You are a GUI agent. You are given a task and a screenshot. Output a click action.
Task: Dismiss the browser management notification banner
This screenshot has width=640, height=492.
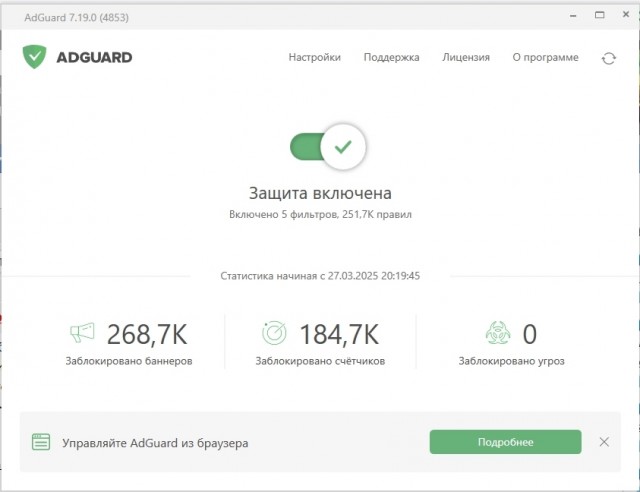[x=604, y=442]
